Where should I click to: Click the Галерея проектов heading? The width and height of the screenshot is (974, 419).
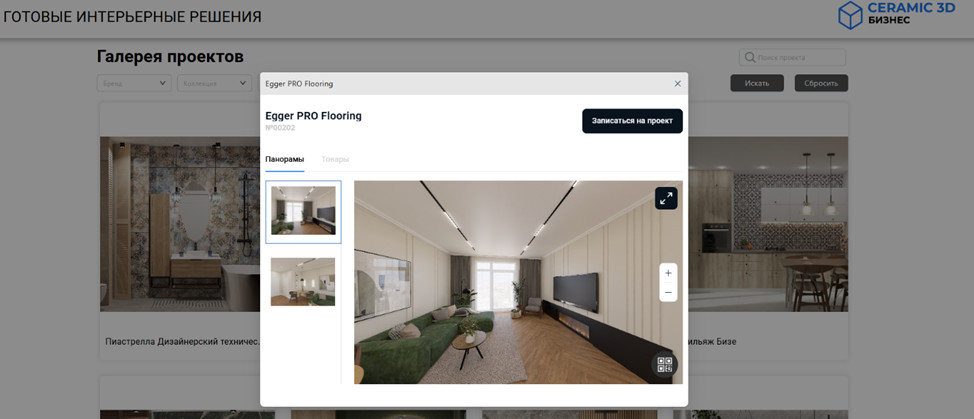point(170,57)
